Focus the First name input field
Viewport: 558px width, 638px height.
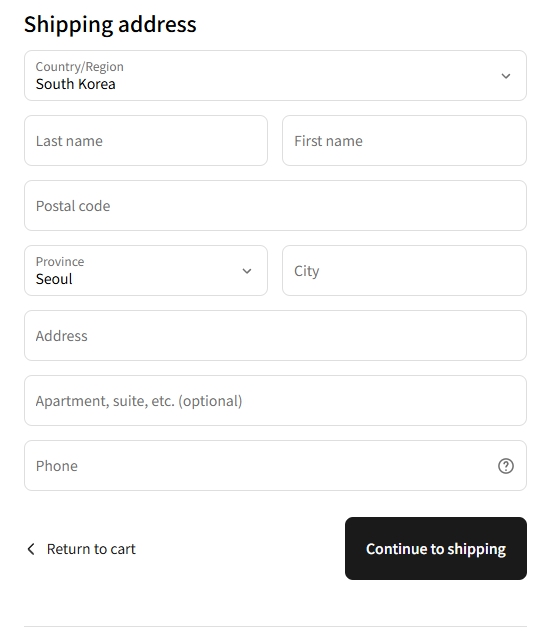point(404,141)
